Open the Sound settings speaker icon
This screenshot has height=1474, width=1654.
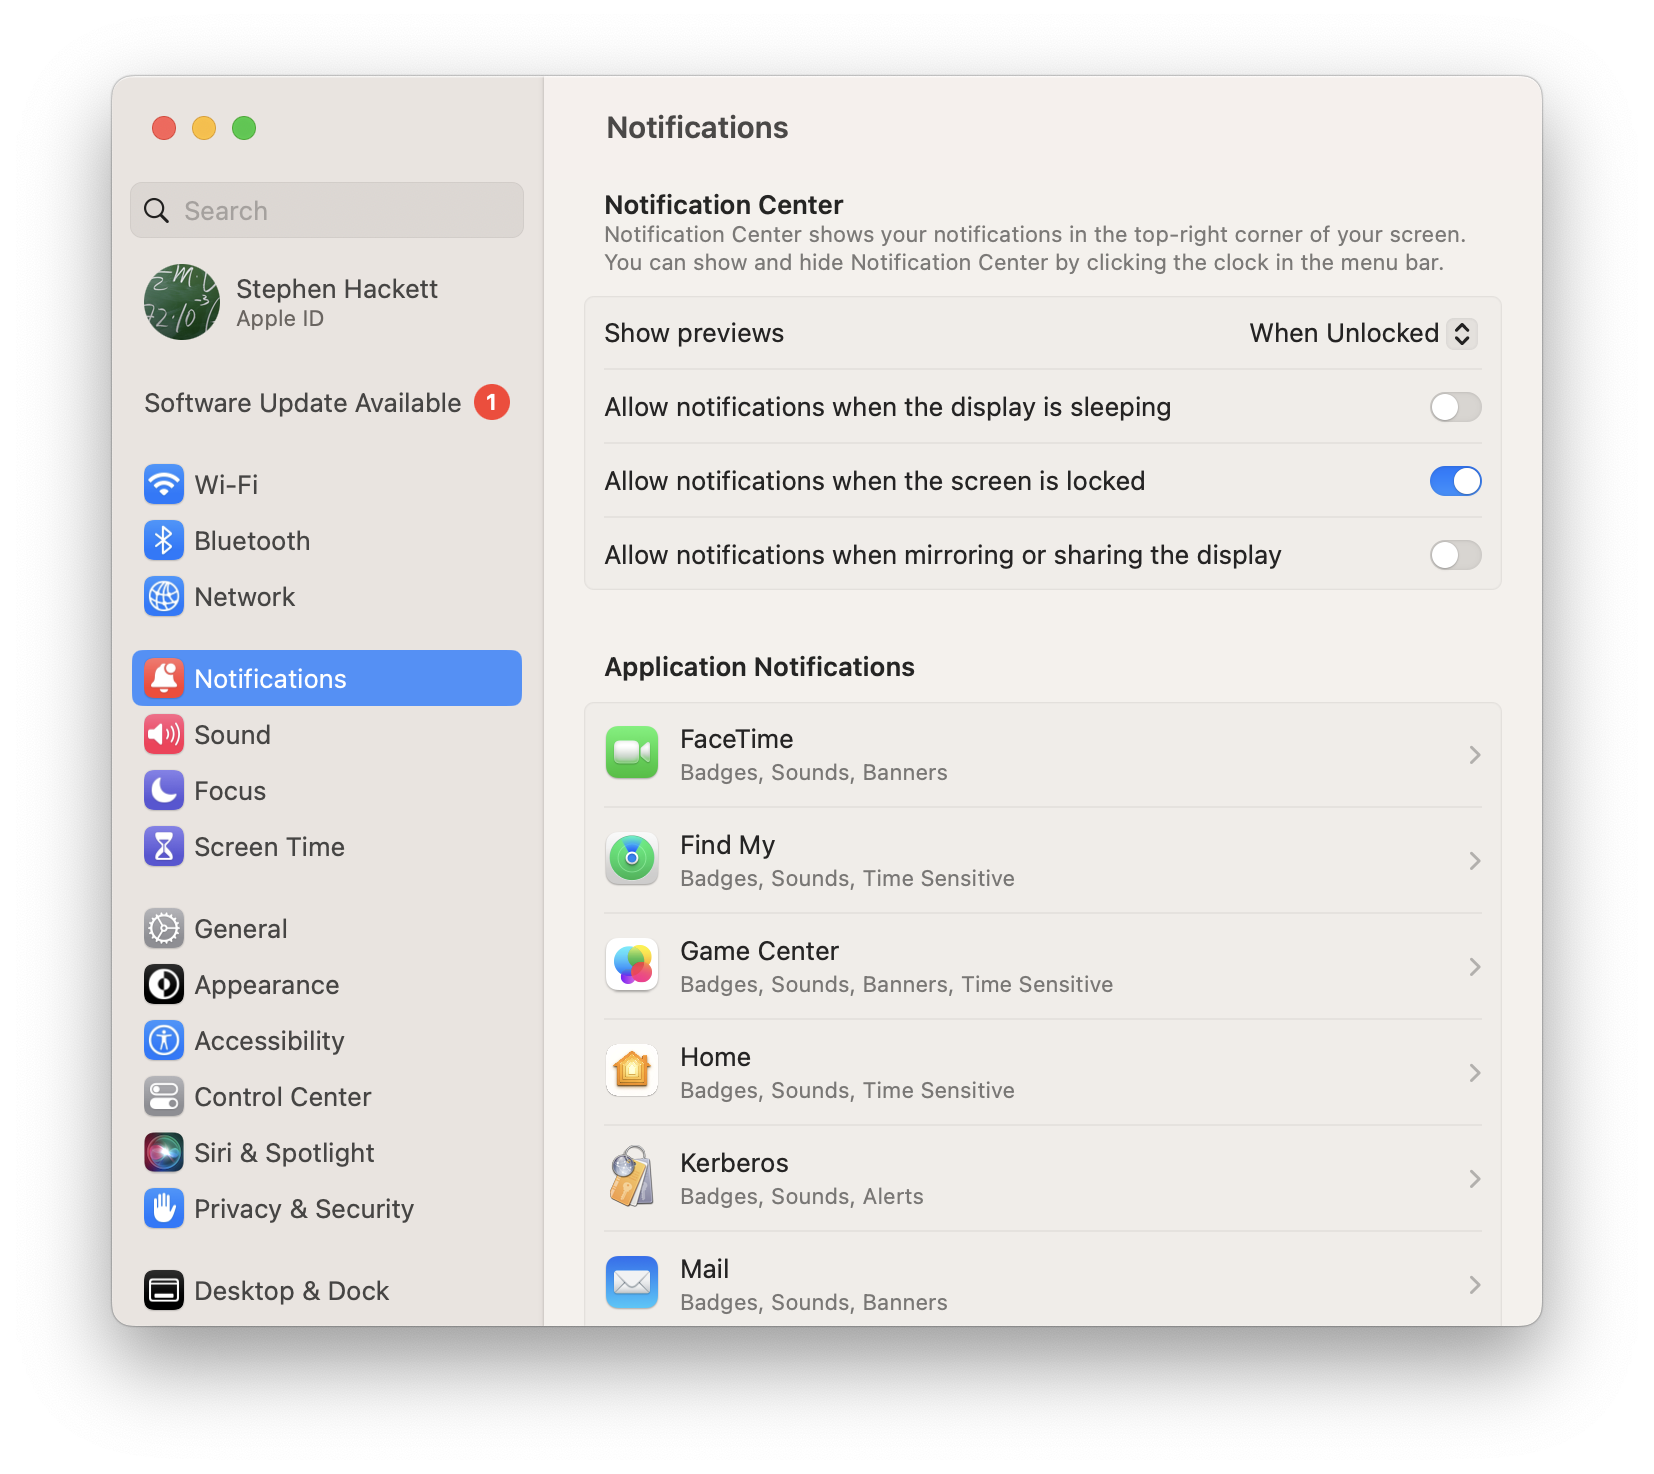click(x=164, y=735)
